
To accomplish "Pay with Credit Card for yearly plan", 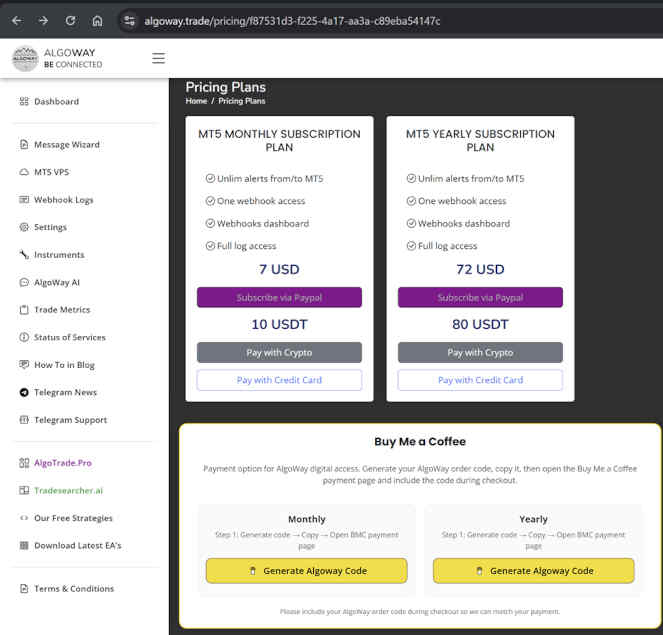I will pos(480,380).
